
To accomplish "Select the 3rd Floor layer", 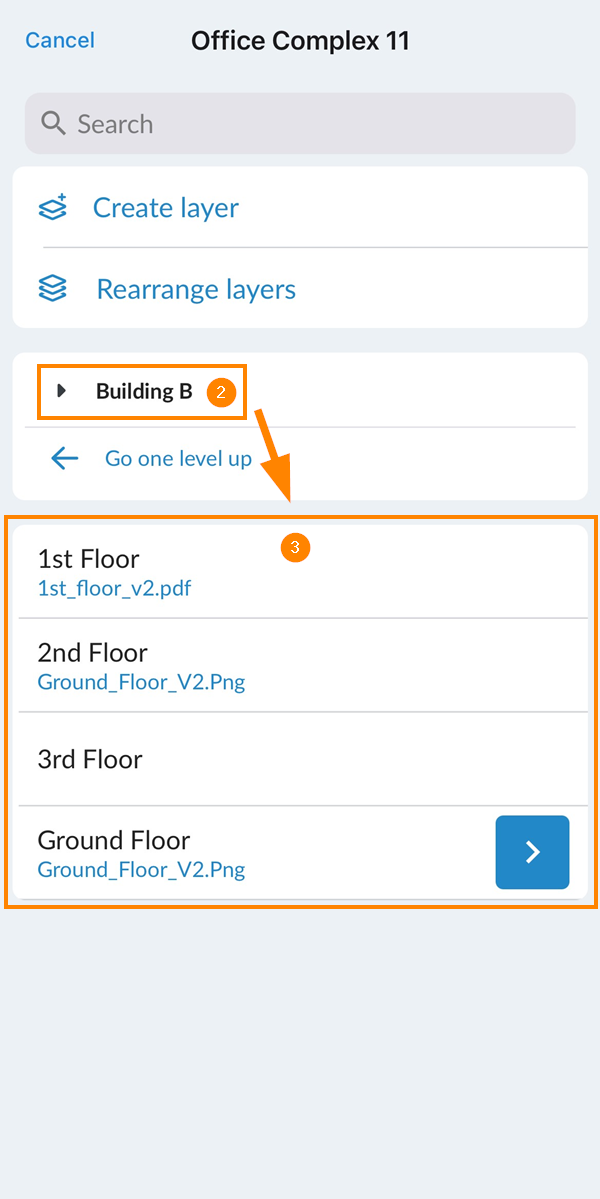I will [90, 759].
